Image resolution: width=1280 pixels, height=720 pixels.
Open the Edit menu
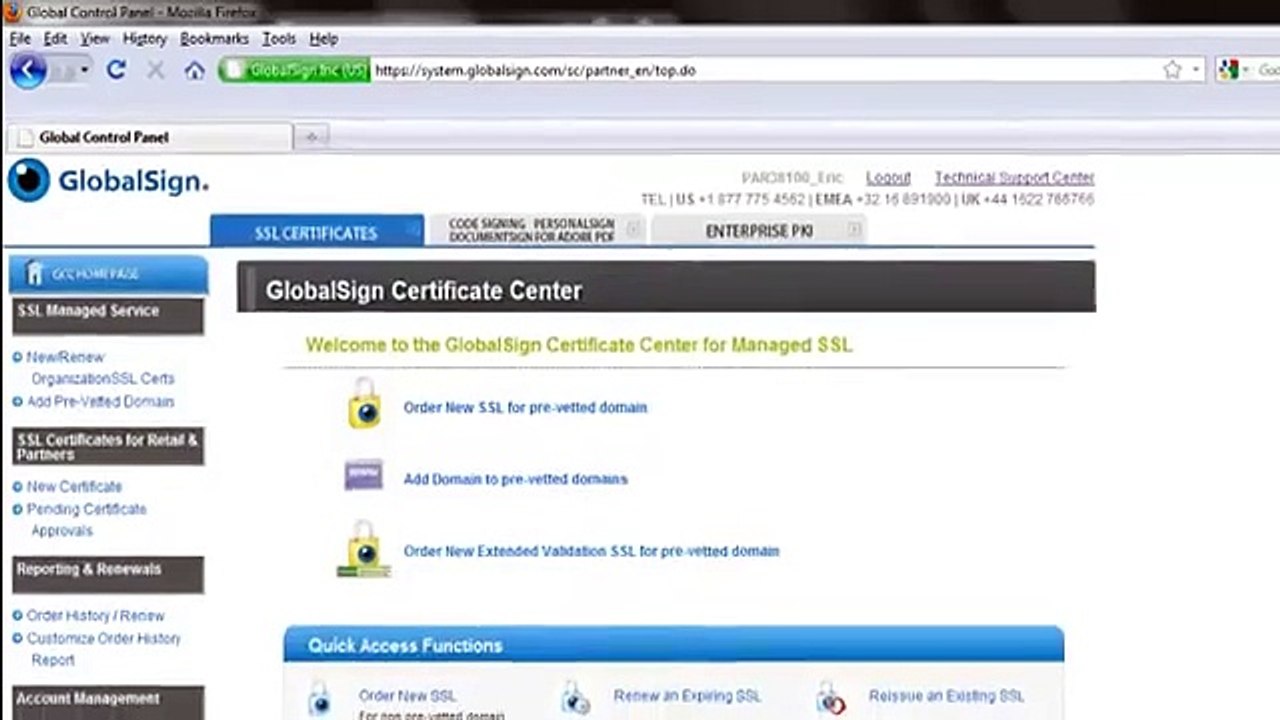coord(55,38)
